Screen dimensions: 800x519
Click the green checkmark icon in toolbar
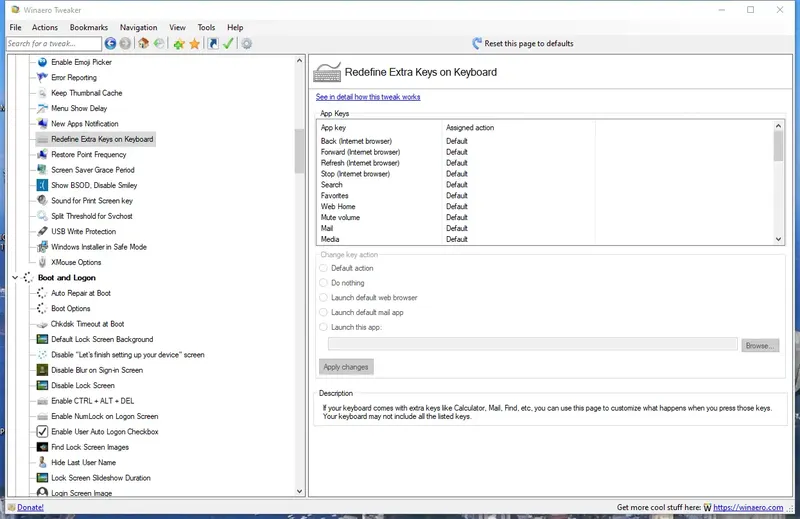click(x=228, y=43)
